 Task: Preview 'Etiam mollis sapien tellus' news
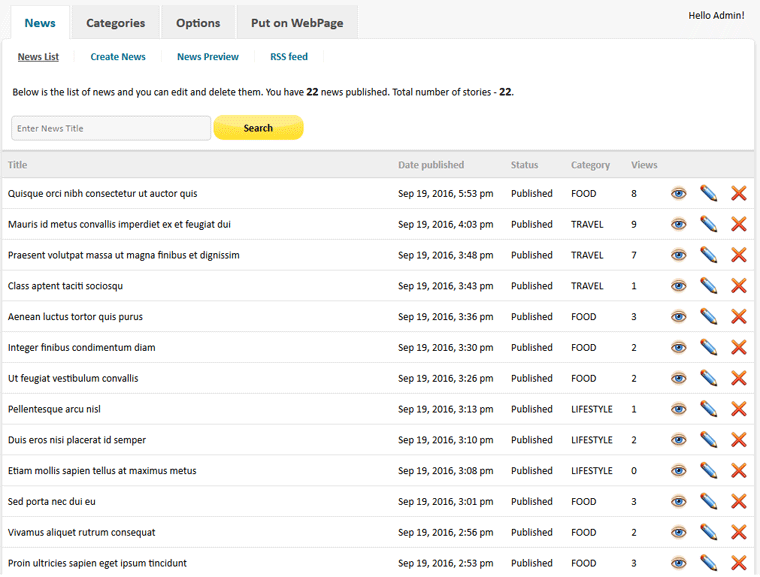679,471
